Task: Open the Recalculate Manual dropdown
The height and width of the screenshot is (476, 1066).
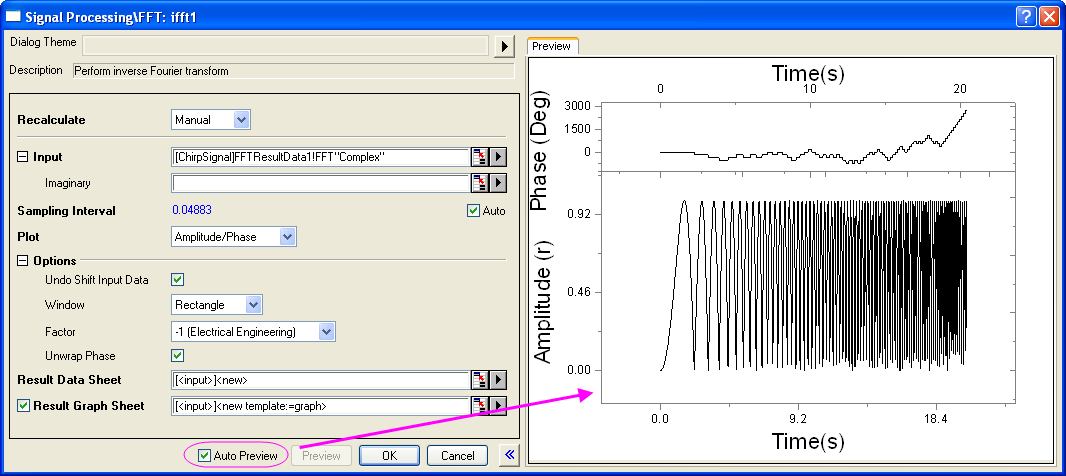Action: [211, 120]
